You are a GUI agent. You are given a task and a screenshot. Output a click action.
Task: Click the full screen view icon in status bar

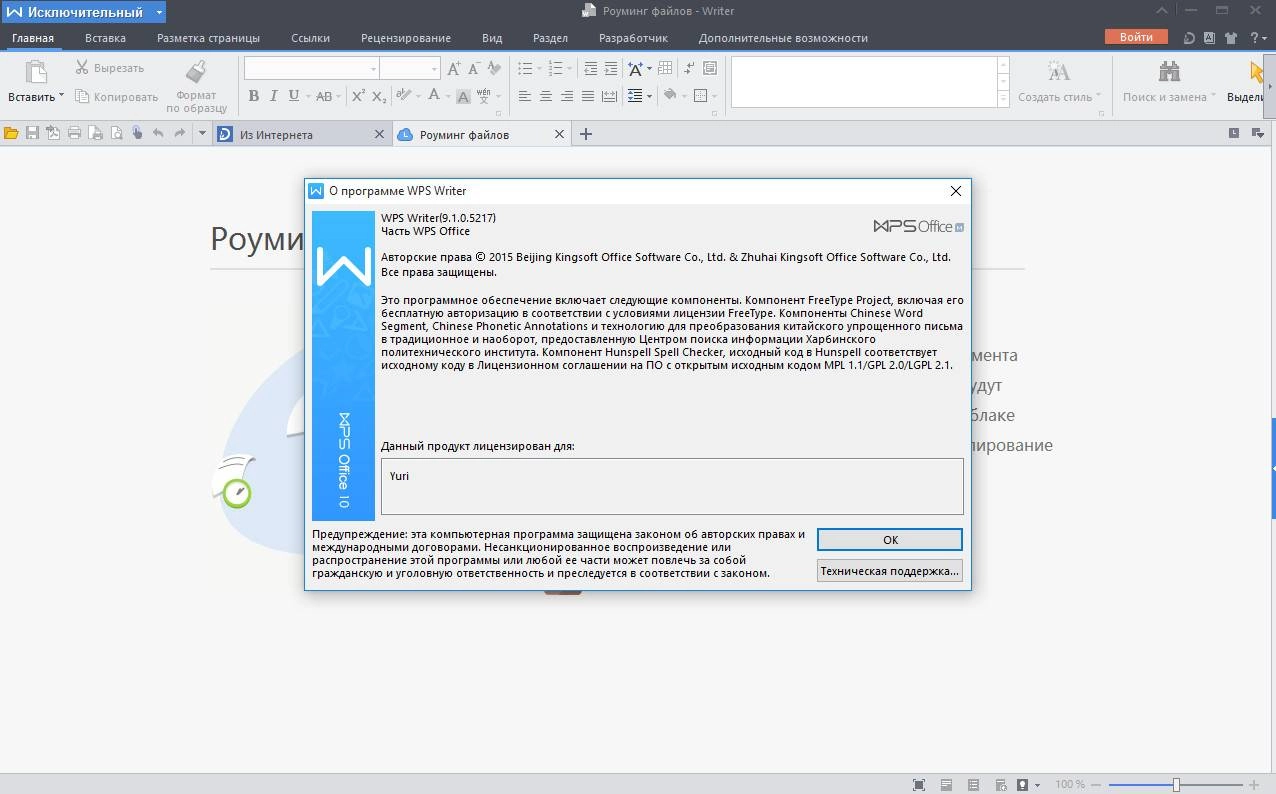click(920, 785)
